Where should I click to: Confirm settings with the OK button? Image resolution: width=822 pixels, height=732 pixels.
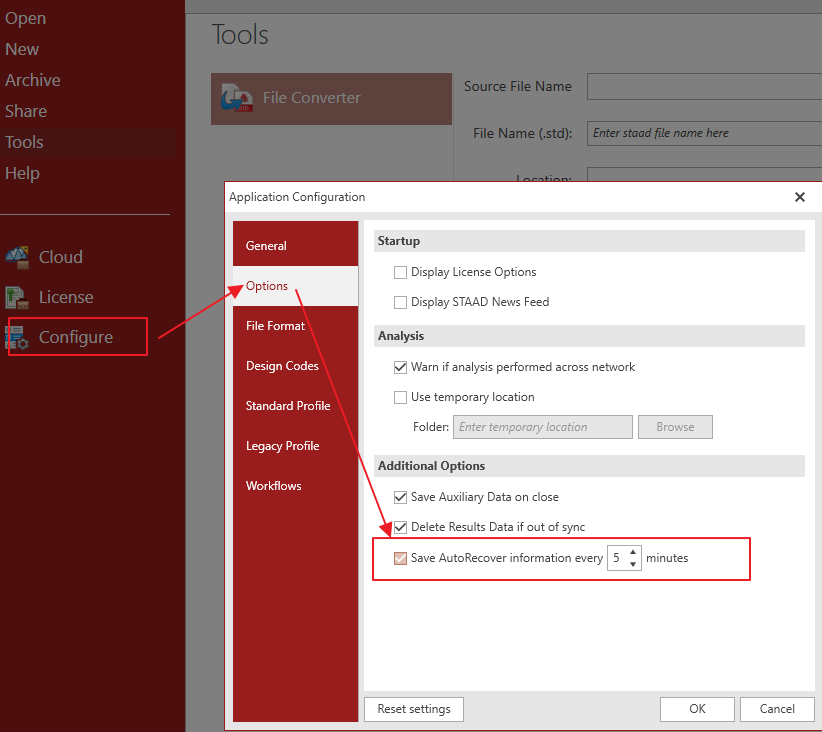click(x=697, y=709)
